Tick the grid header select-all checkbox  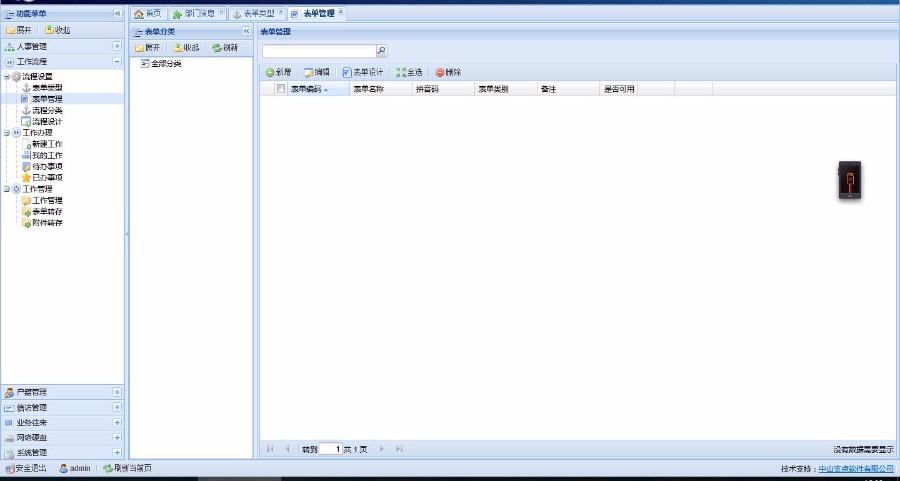point(281,89)
